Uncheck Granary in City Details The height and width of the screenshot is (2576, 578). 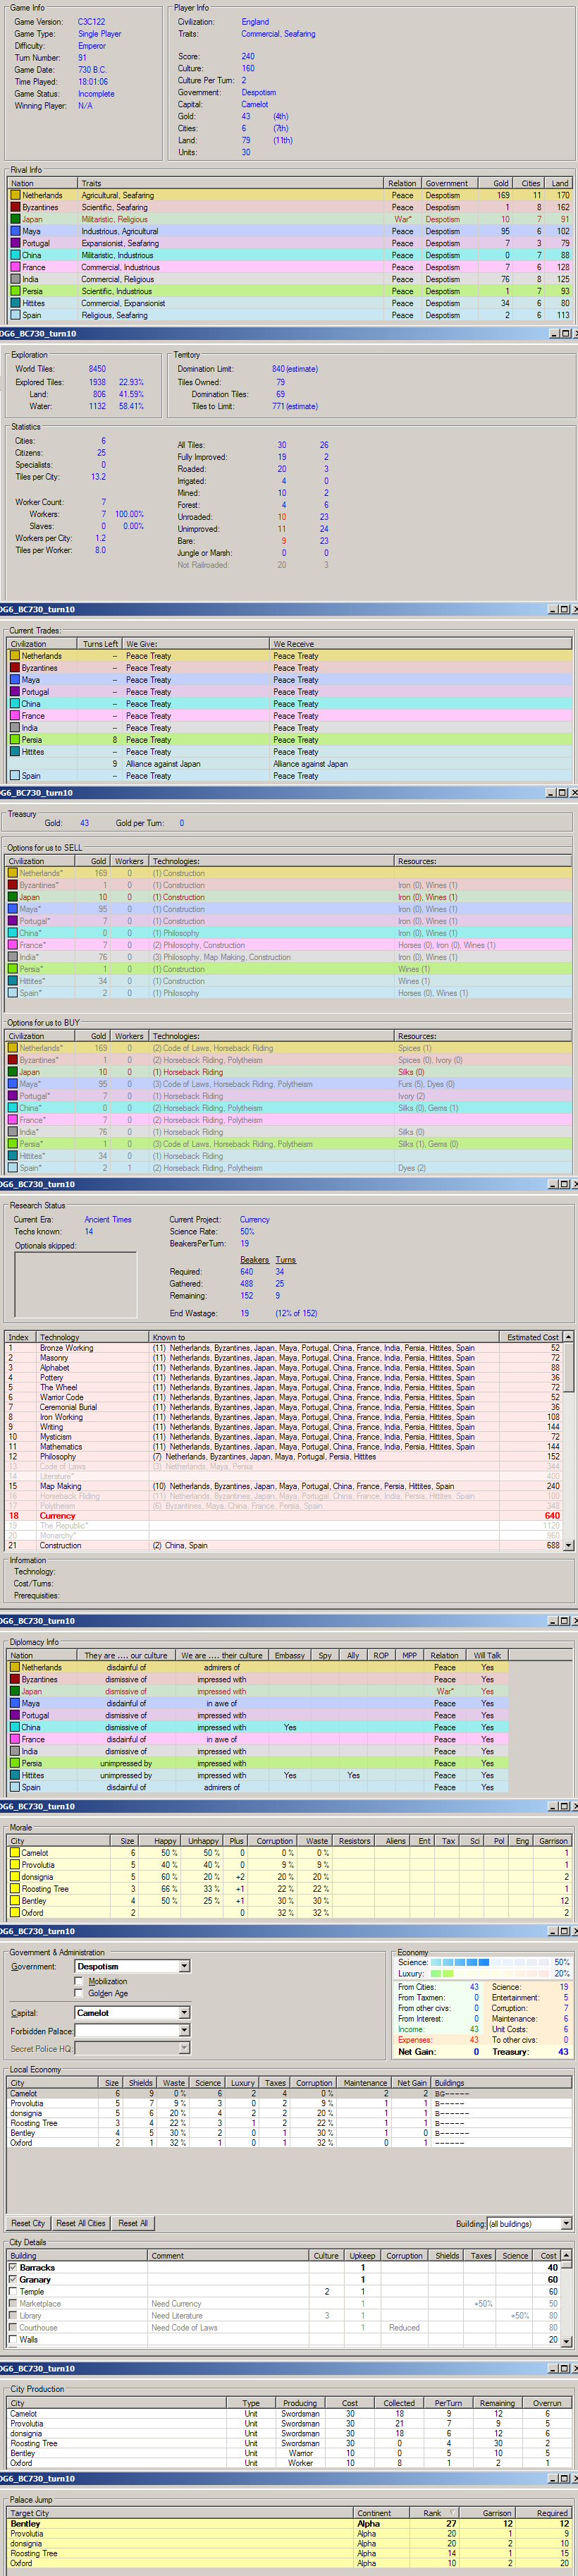coord(13,2280)
